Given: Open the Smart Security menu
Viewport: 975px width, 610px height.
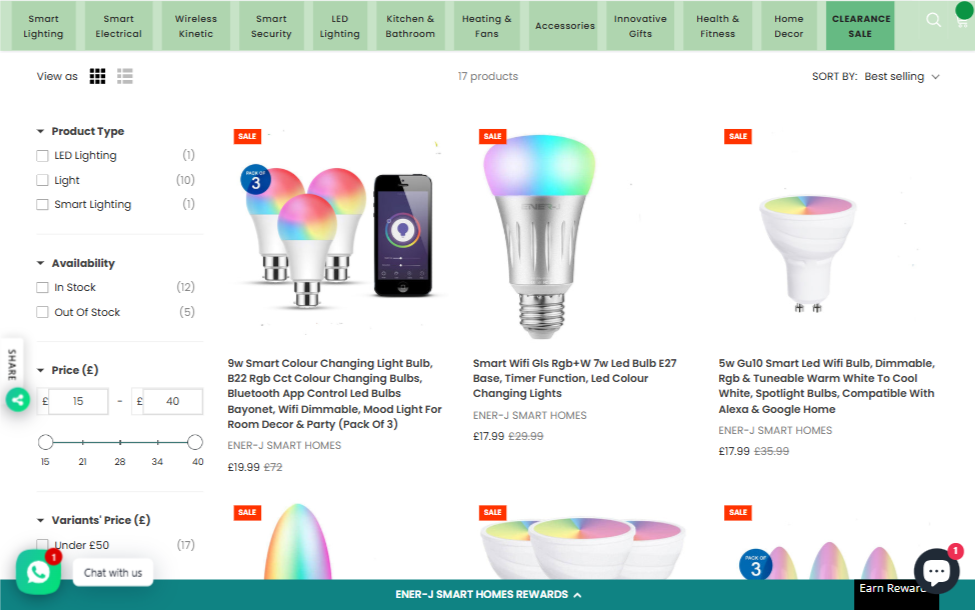Looking at the screenshot, I should (271, 26).
